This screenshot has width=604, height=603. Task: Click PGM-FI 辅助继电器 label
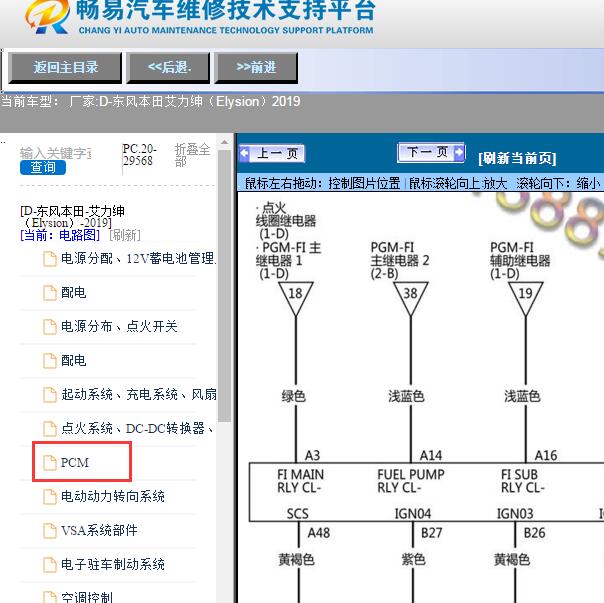pyautogui.click(x=520, y=260)
